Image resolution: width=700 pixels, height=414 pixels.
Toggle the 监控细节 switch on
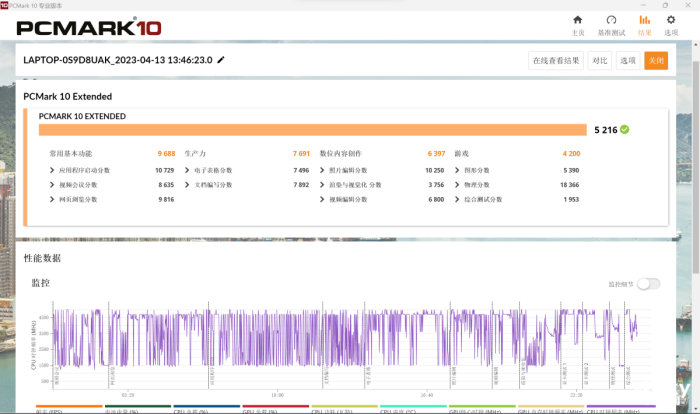648,284
